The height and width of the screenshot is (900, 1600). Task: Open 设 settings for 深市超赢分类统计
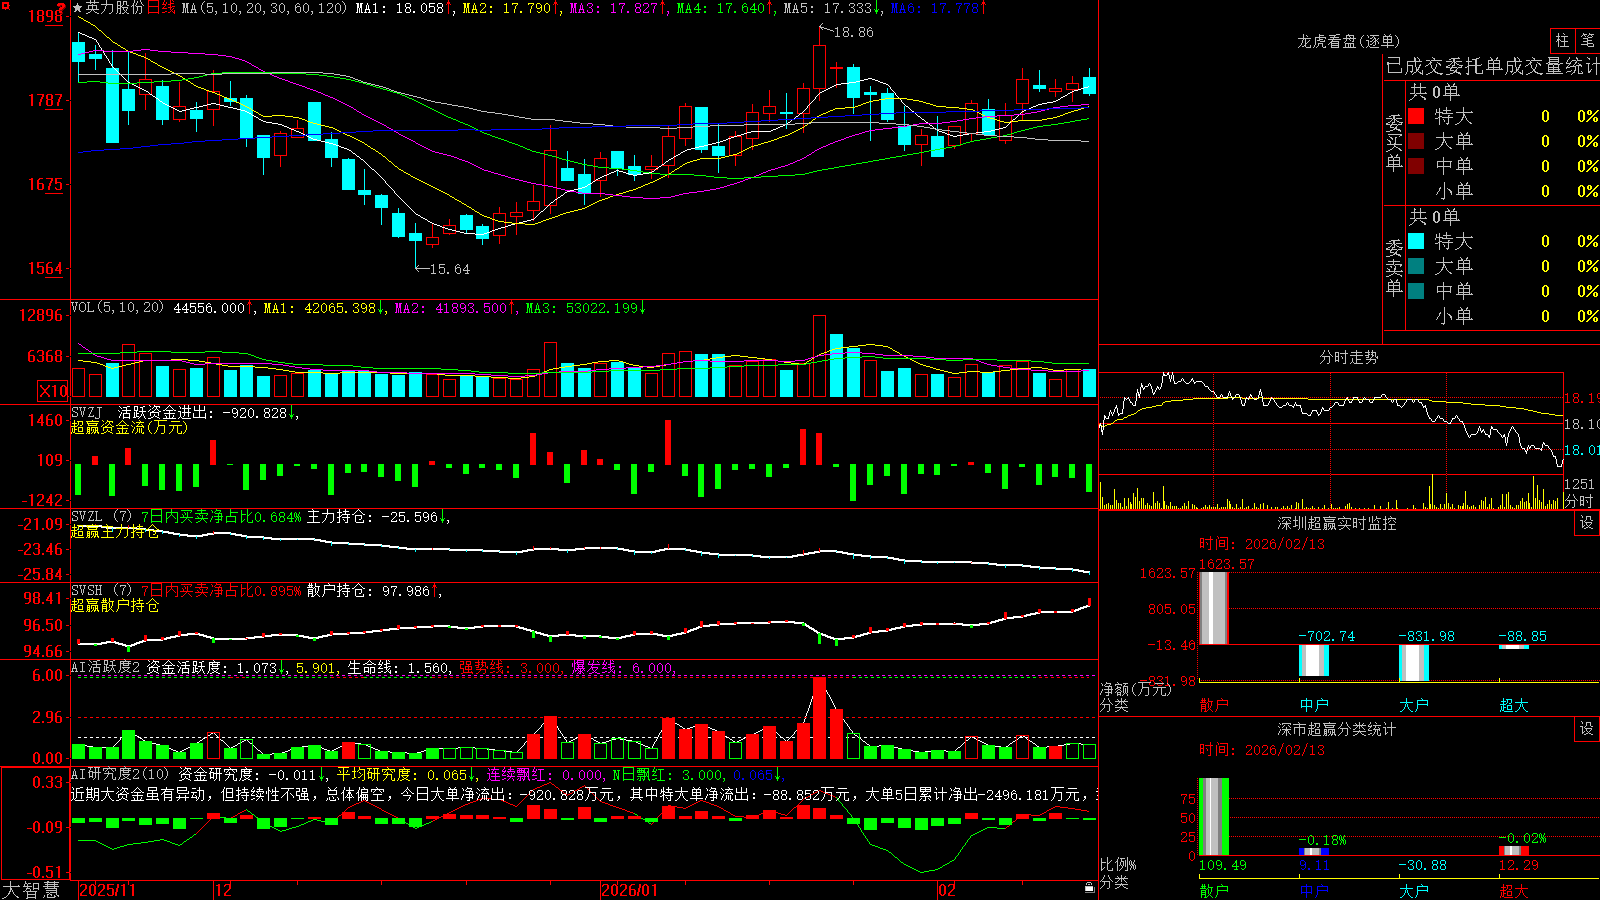point(1586,729)
